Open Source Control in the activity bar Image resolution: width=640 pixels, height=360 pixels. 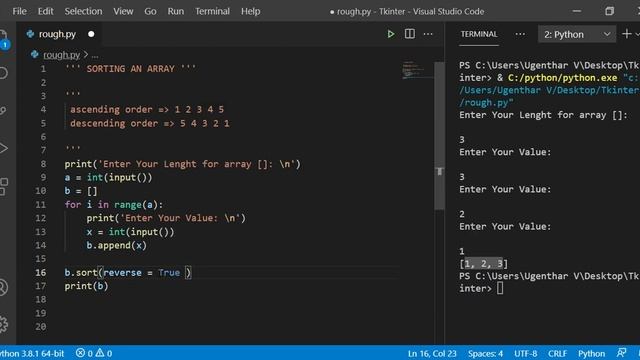point(3,111)
